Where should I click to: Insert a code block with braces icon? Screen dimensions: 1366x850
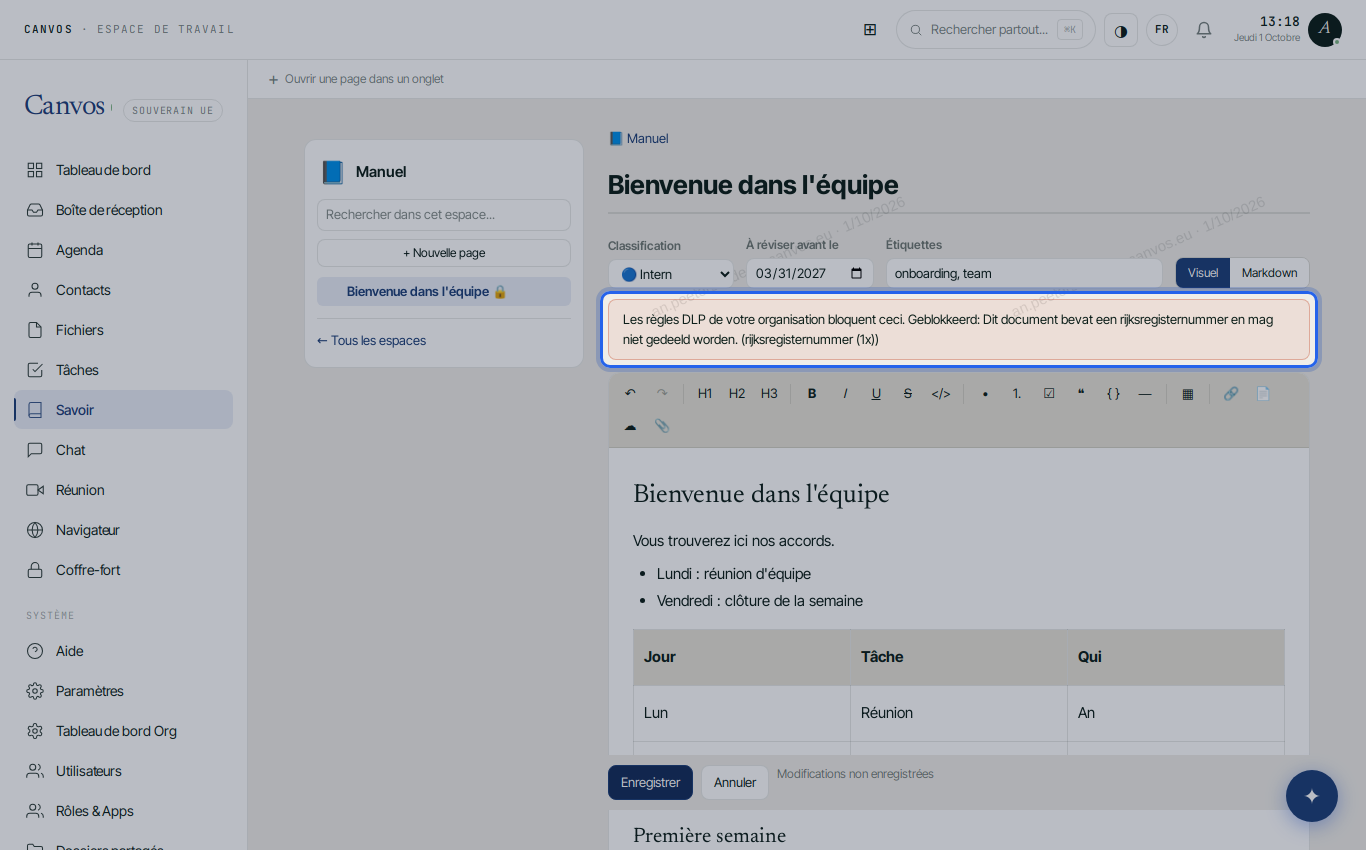point(1113,393)
